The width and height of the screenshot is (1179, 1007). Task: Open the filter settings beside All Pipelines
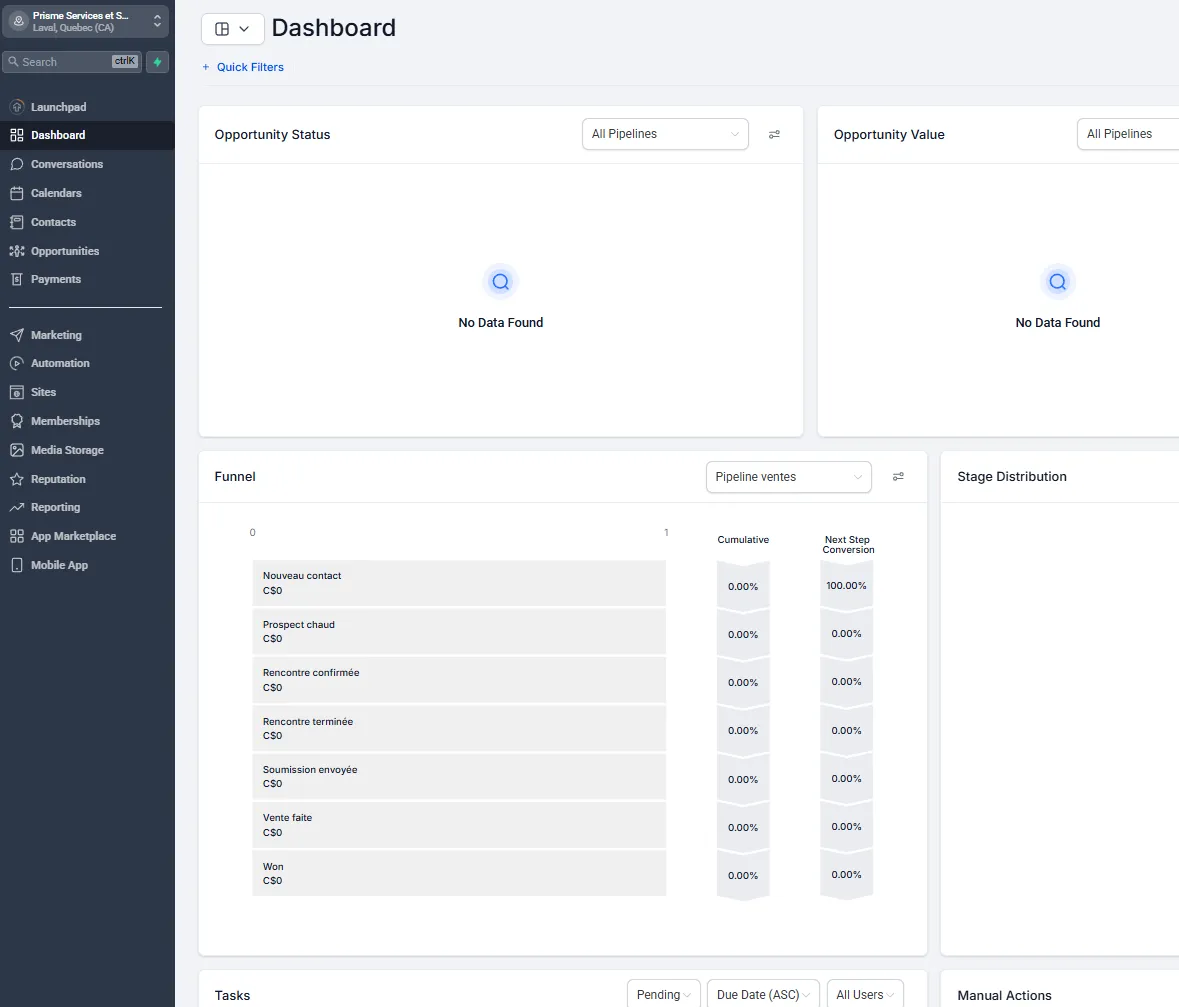774,134
